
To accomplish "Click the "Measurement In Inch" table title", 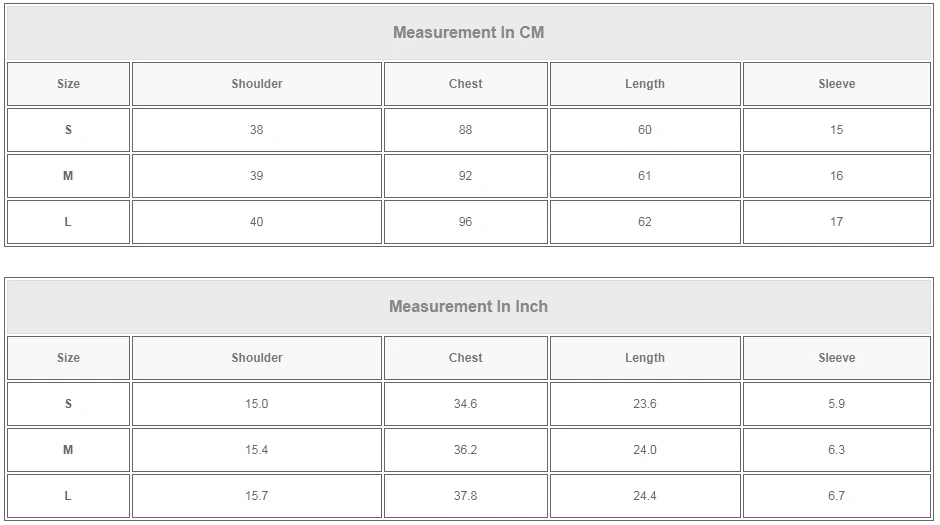I will [468, 307].
